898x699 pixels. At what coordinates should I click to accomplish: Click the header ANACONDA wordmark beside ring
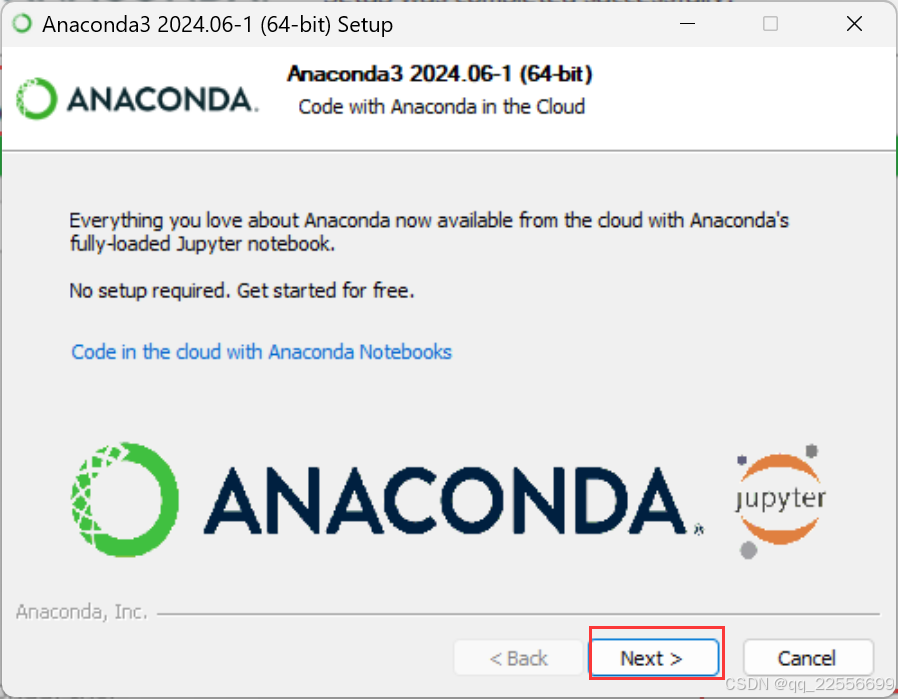point(163,99)
